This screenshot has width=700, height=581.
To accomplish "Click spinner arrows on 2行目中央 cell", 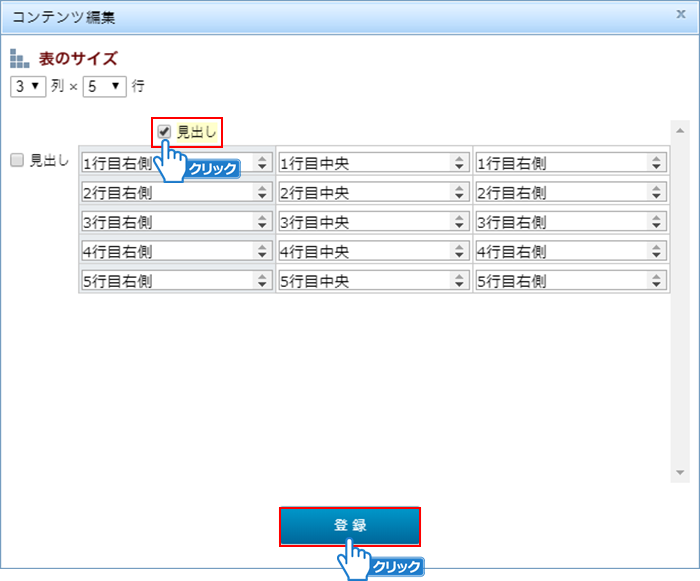I will [459, 192].
